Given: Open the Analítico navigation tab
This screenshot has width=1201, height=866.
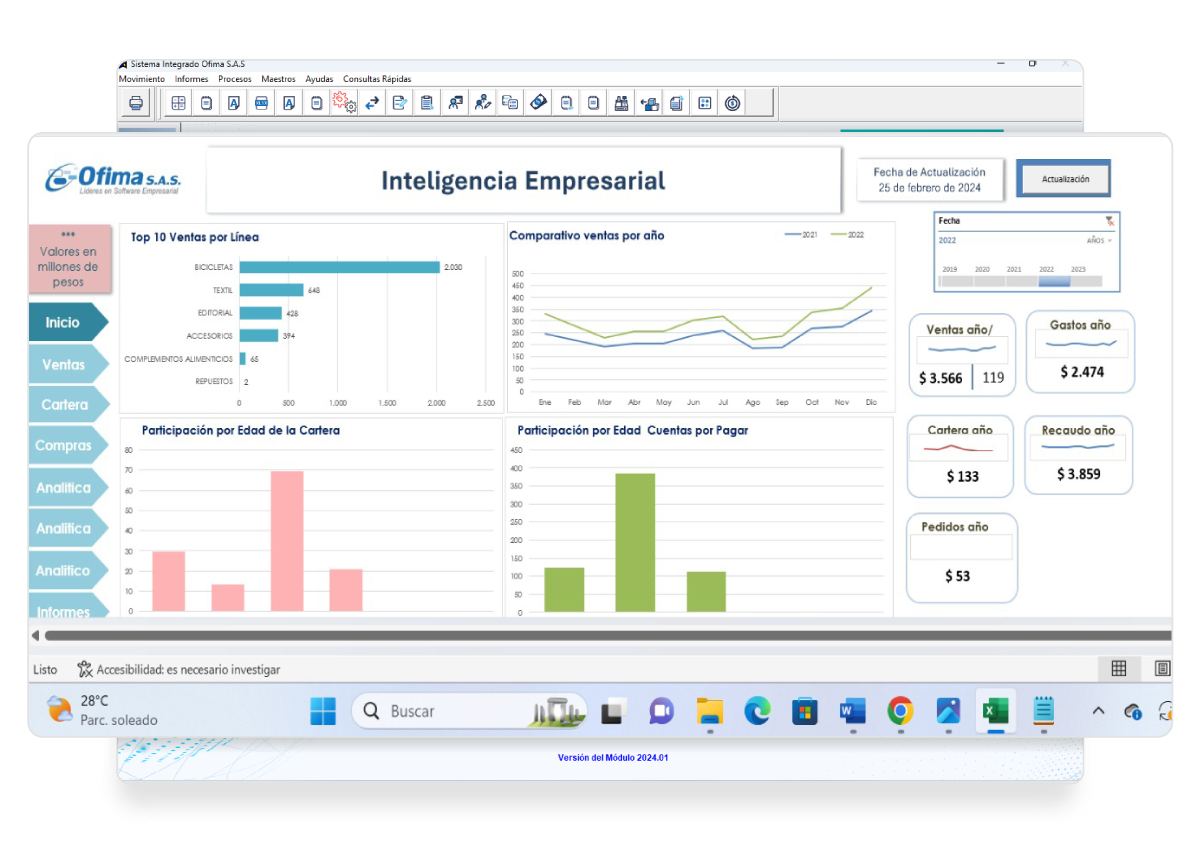Looking at the screenshot, I should 67,570.
